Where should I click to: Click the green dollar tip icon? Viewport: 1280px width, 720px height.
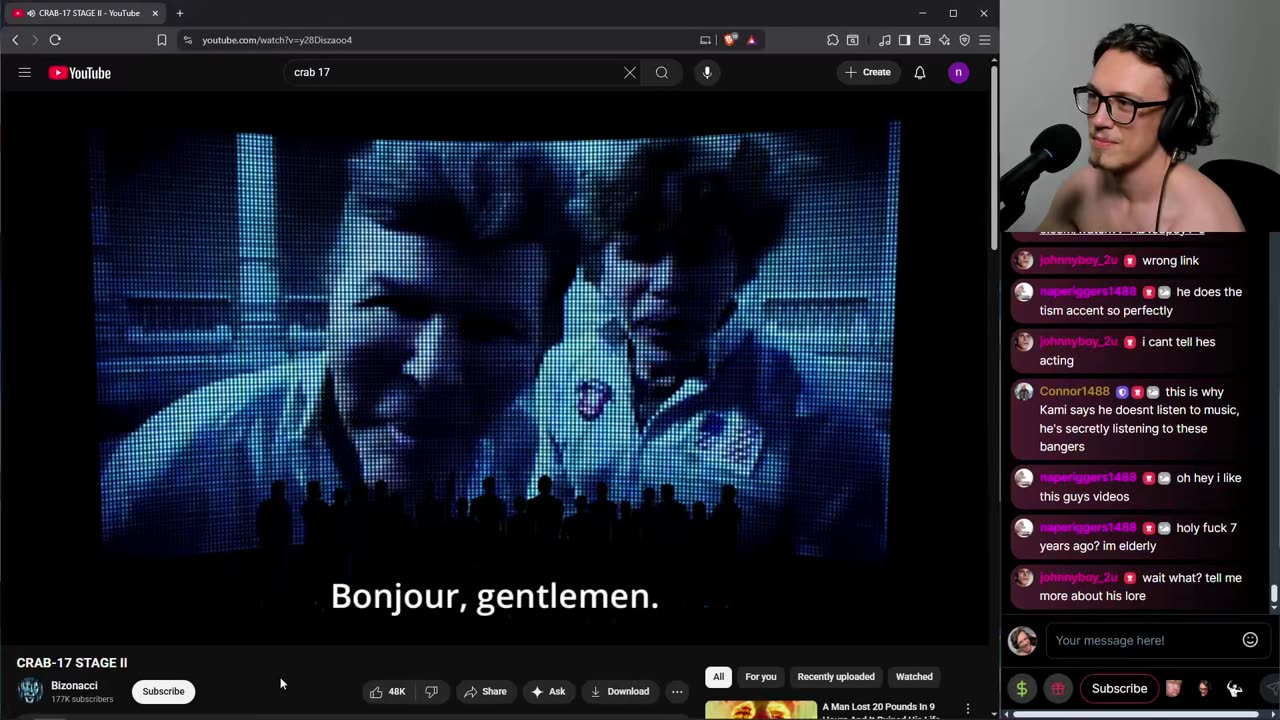click(1022, 688)
